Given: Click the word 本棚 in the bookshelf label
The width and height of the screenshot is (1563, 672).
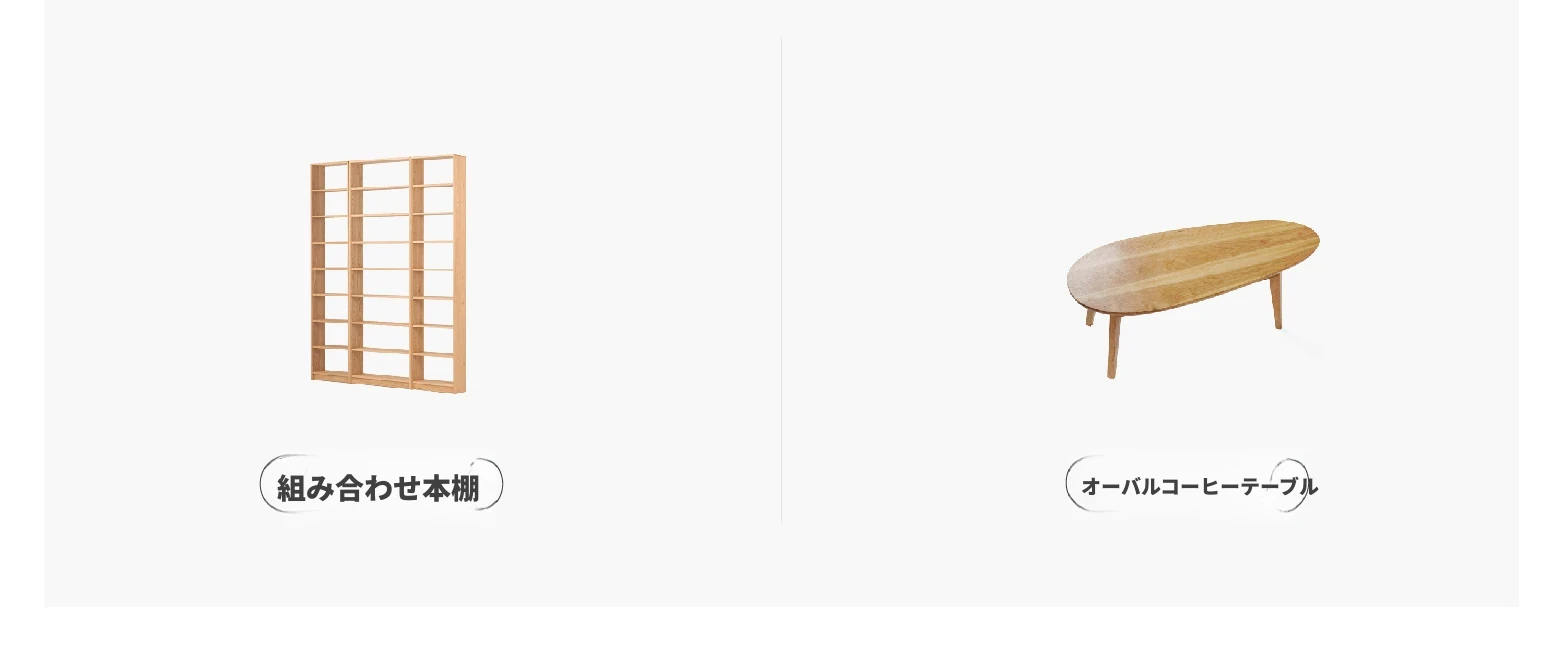Looking at the screenshot, I should 452,489.
